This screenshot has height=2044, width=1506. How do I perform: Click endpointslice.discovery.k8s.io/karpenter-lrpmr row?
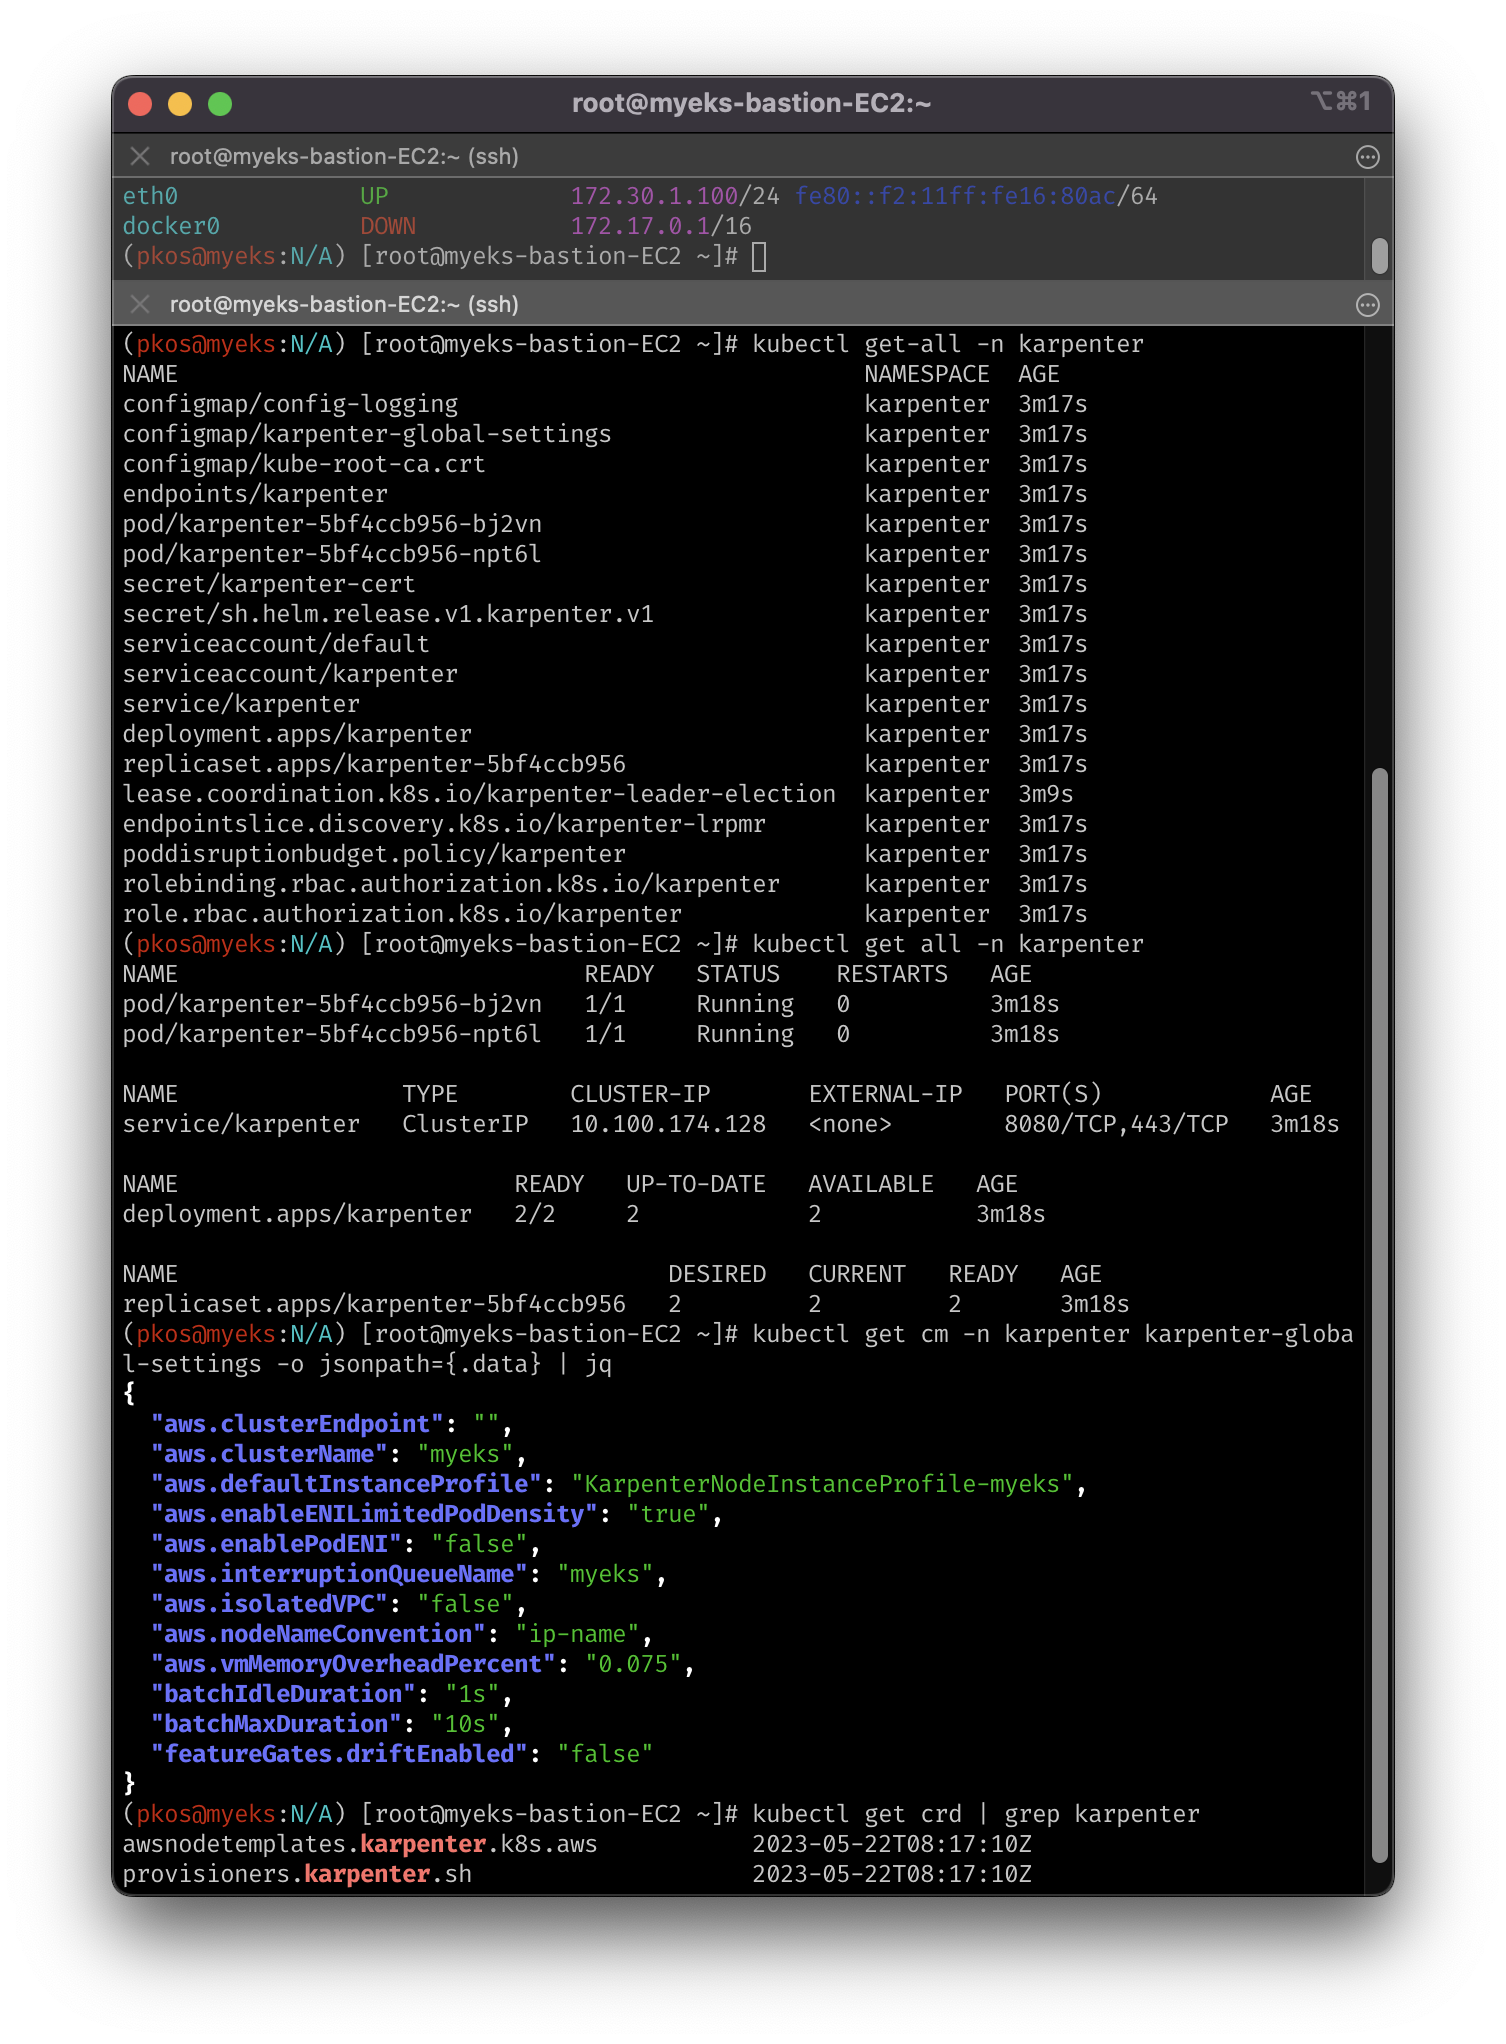point(605,824)
